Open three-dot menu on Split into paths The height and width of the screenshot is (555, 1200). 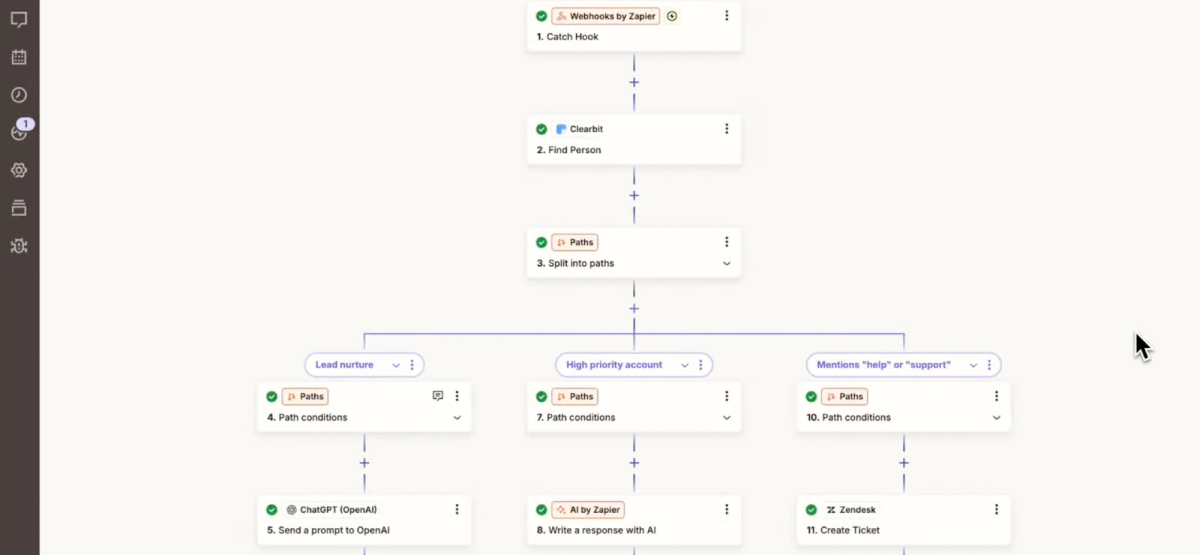click(727, 242)
